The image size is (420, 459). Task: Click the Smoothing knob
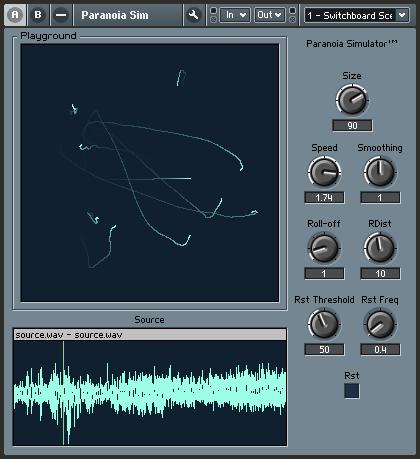point(380,172)
